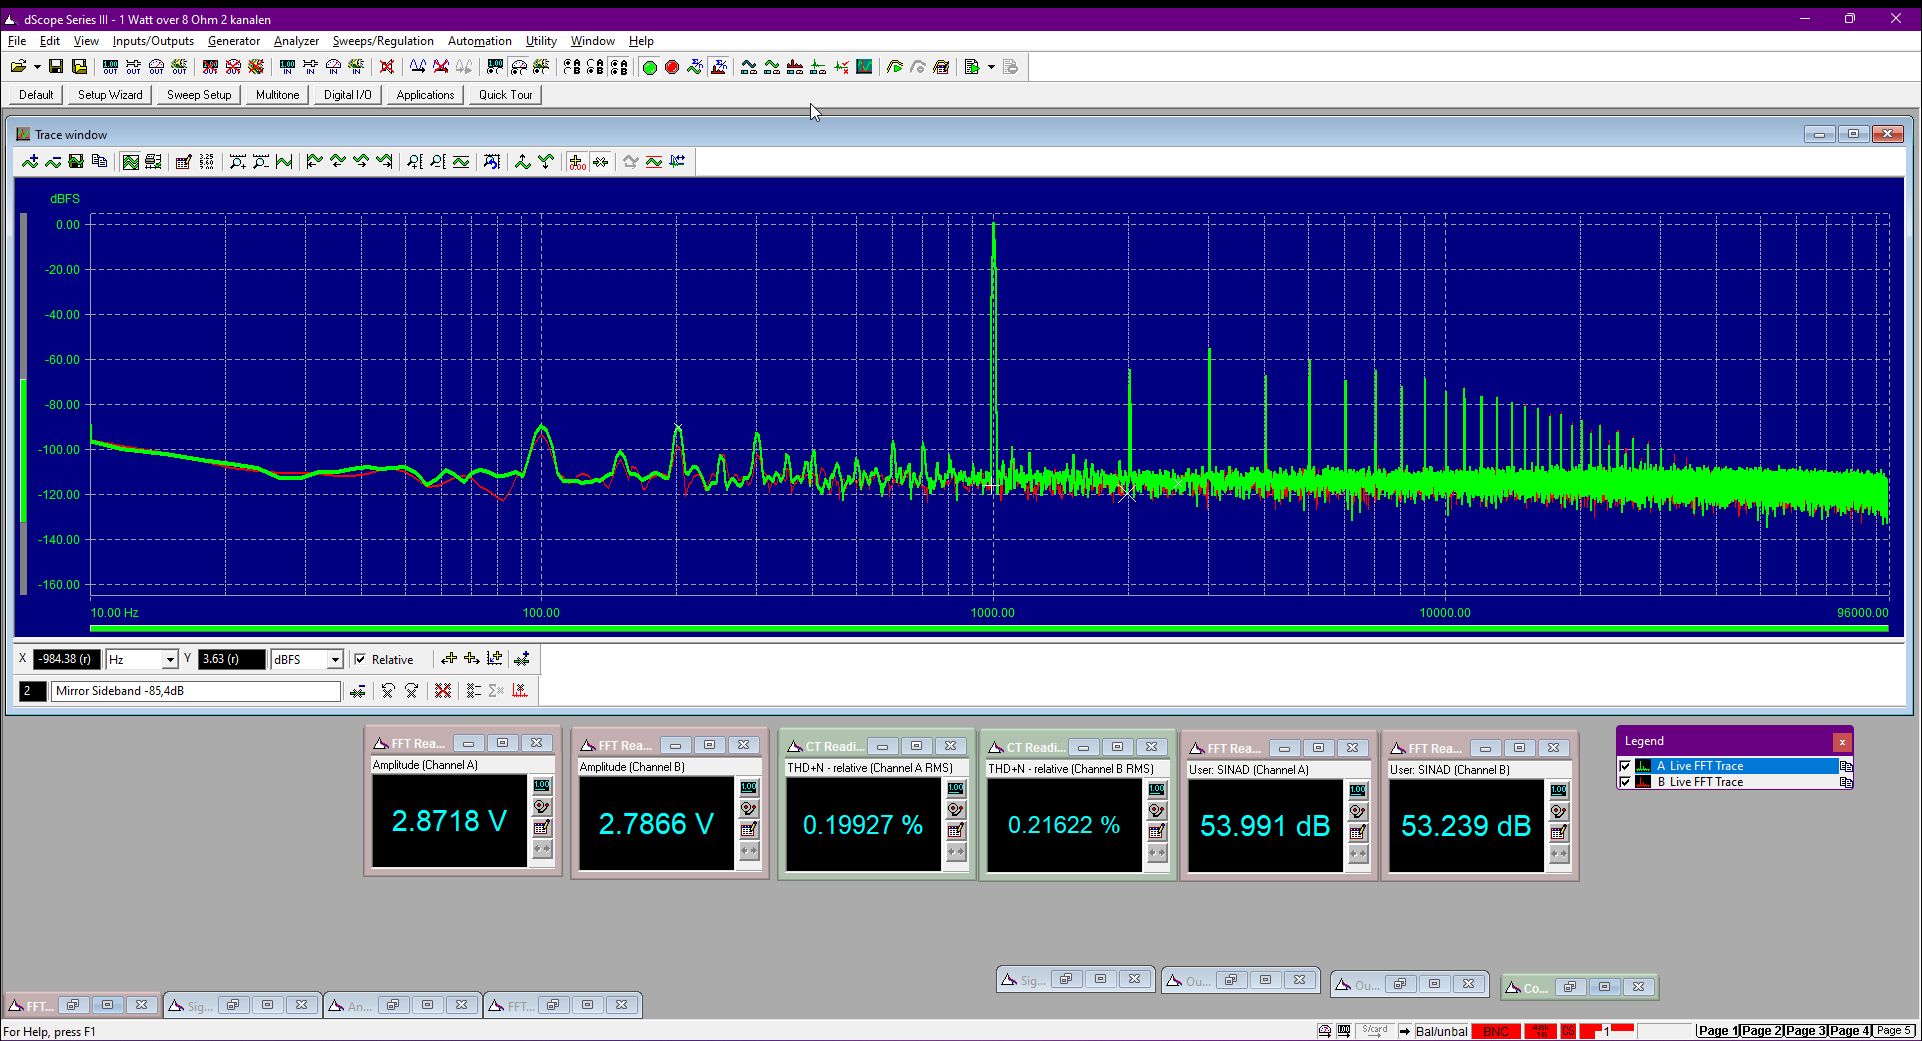The width and height of the screenshot is (1922, 1041).
Task: Click the trace notes calendar pencil icon
Action: tap(183, 162)
